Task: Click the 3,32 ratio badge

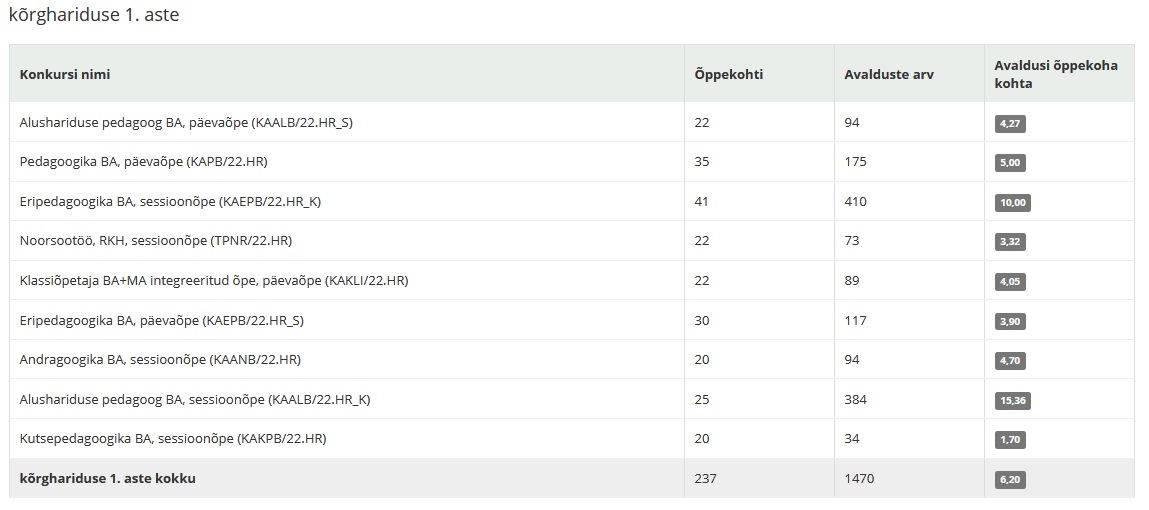Action: point(1010,243)
